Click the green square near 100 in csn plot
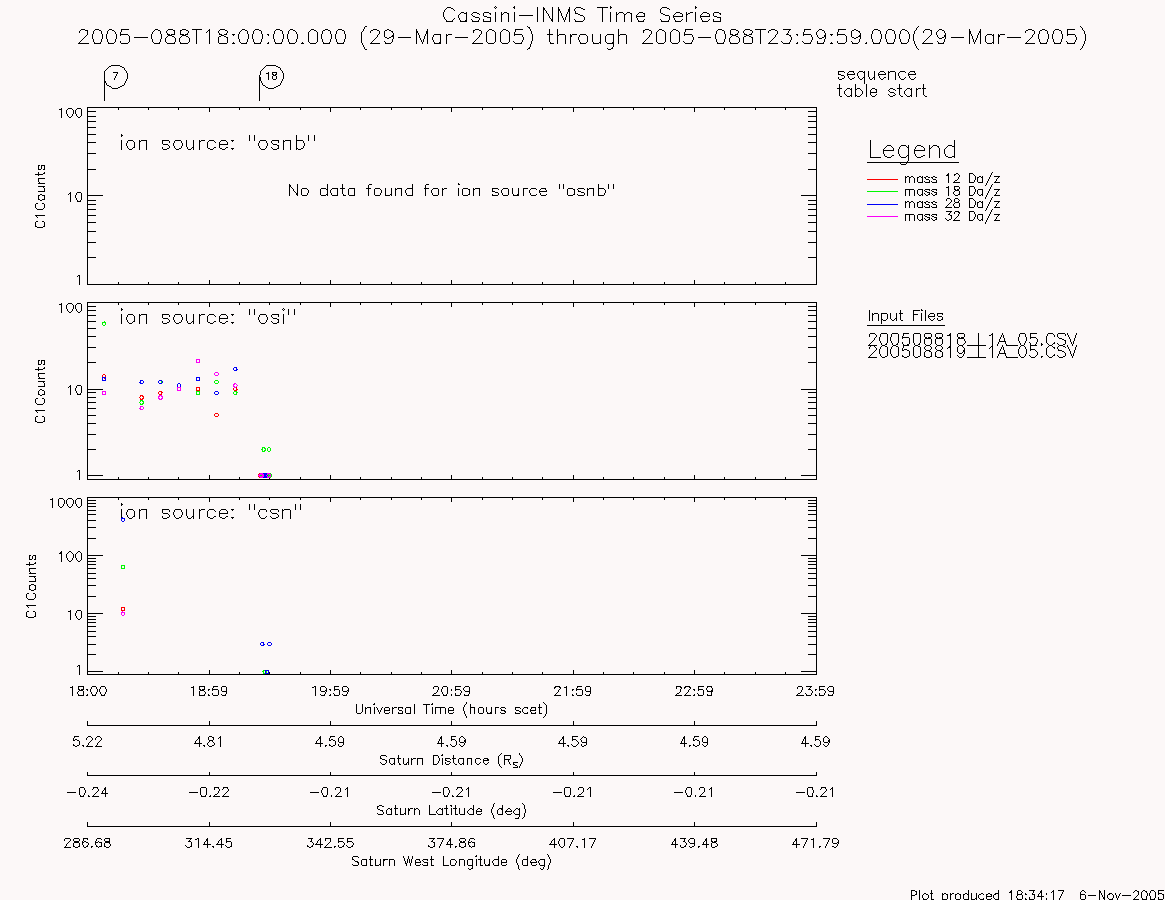Screen dimensions: 1165x900 pos(123,567)
